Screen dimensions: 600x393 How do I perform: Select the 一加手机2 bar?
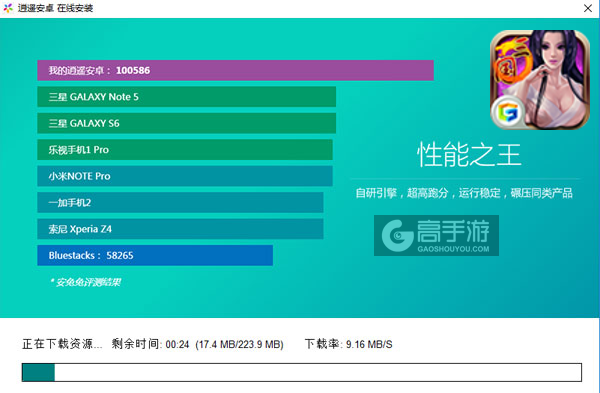pos(180,202)
